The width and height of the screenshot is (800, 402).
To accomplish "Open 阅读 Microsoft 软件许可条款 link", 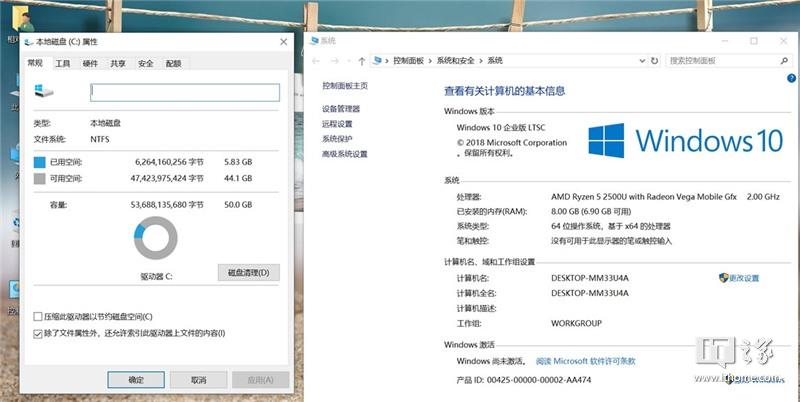I will 585,361.
